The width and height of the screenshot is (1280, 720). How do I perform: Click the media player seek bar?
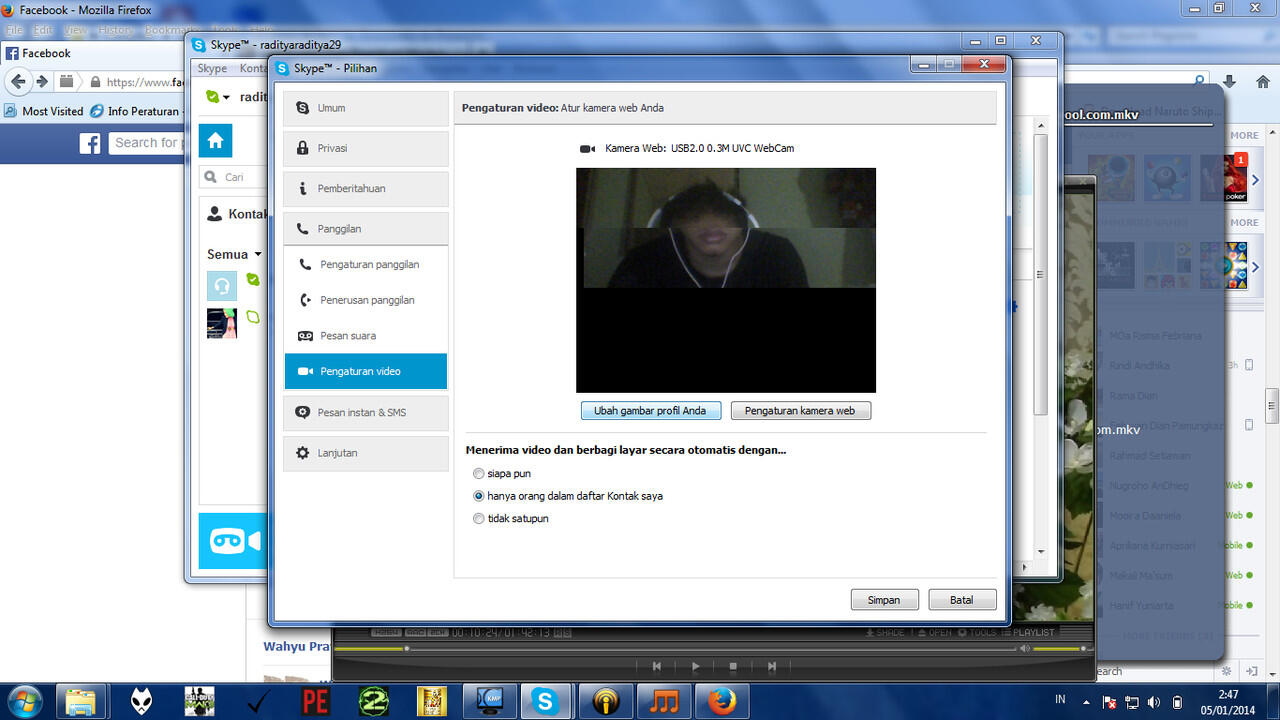pyautogui.click(x=675, y=648)
